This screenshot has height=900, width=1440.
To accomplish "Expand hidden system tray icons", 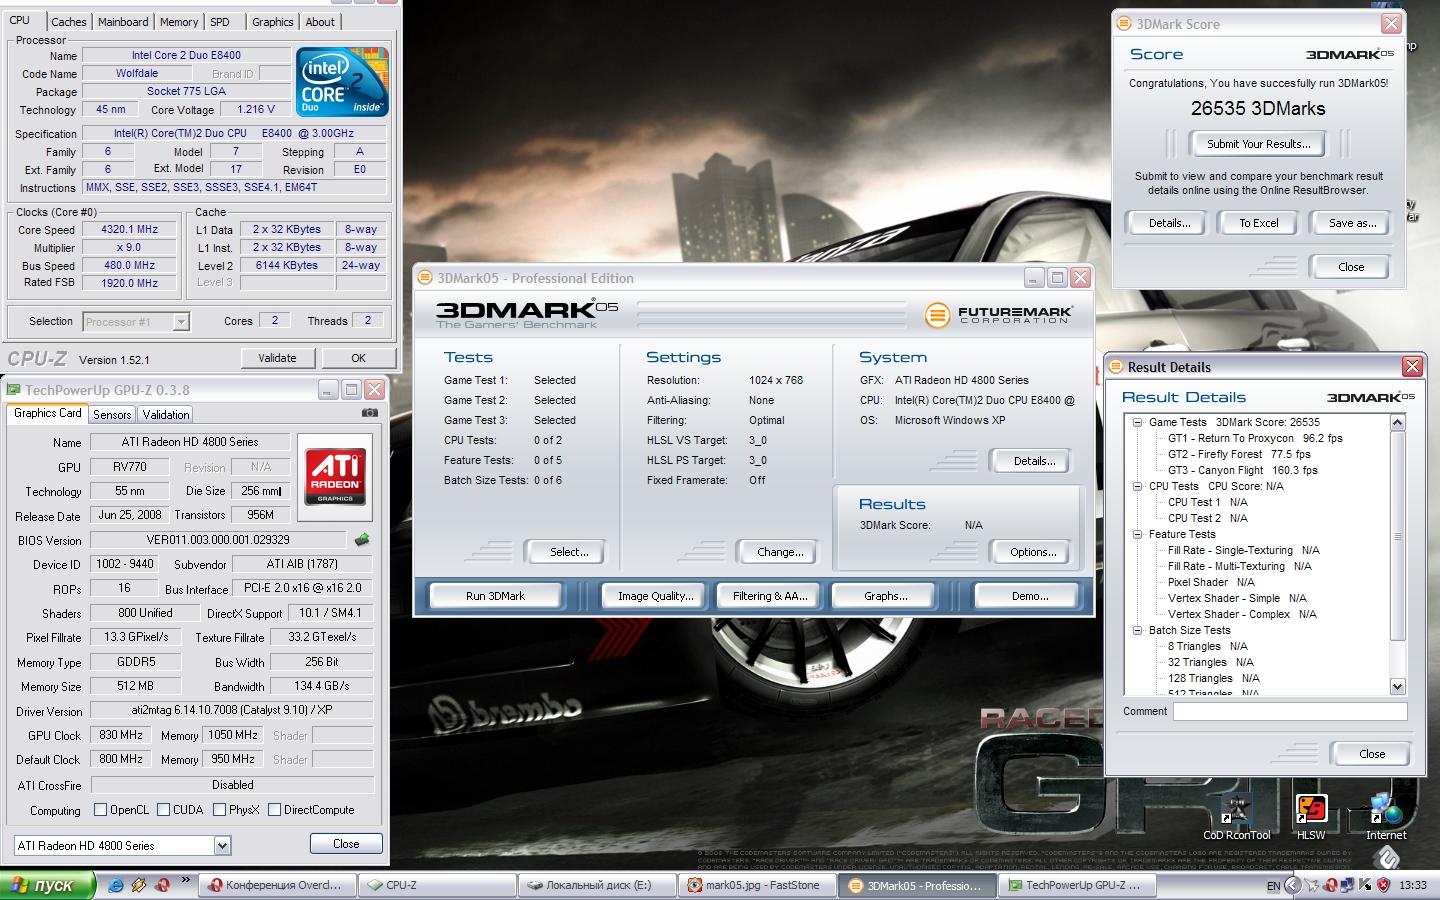I will click(x=1295, y=885).
